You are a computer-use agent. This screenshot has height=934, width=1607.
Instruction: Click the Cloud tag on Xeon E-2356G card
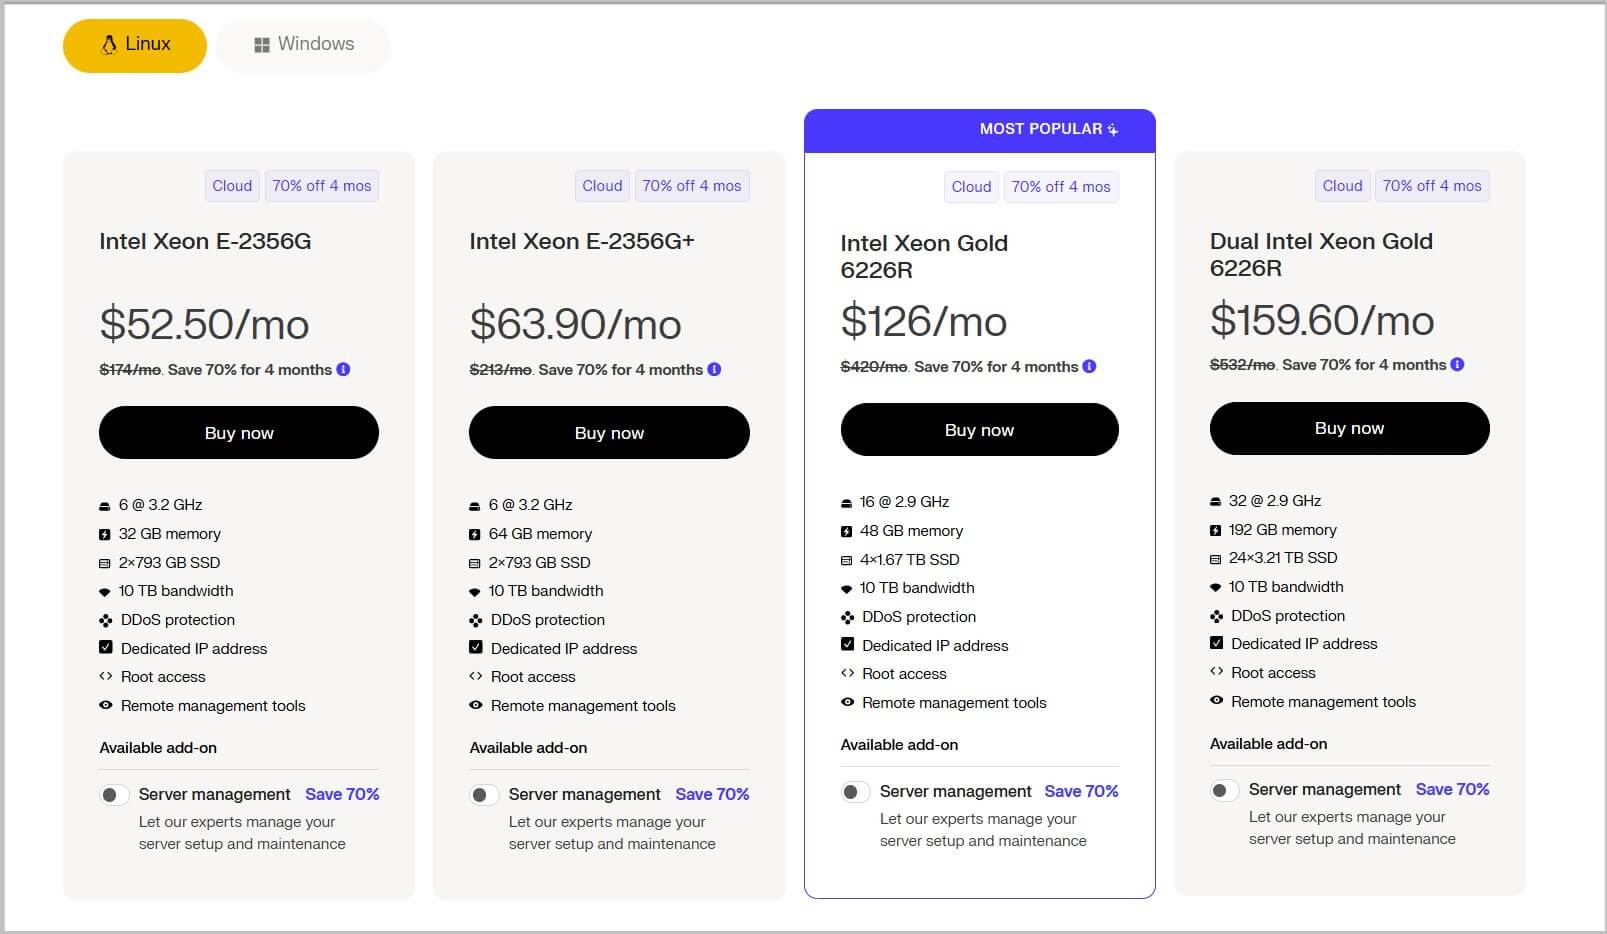coord(232,186)
